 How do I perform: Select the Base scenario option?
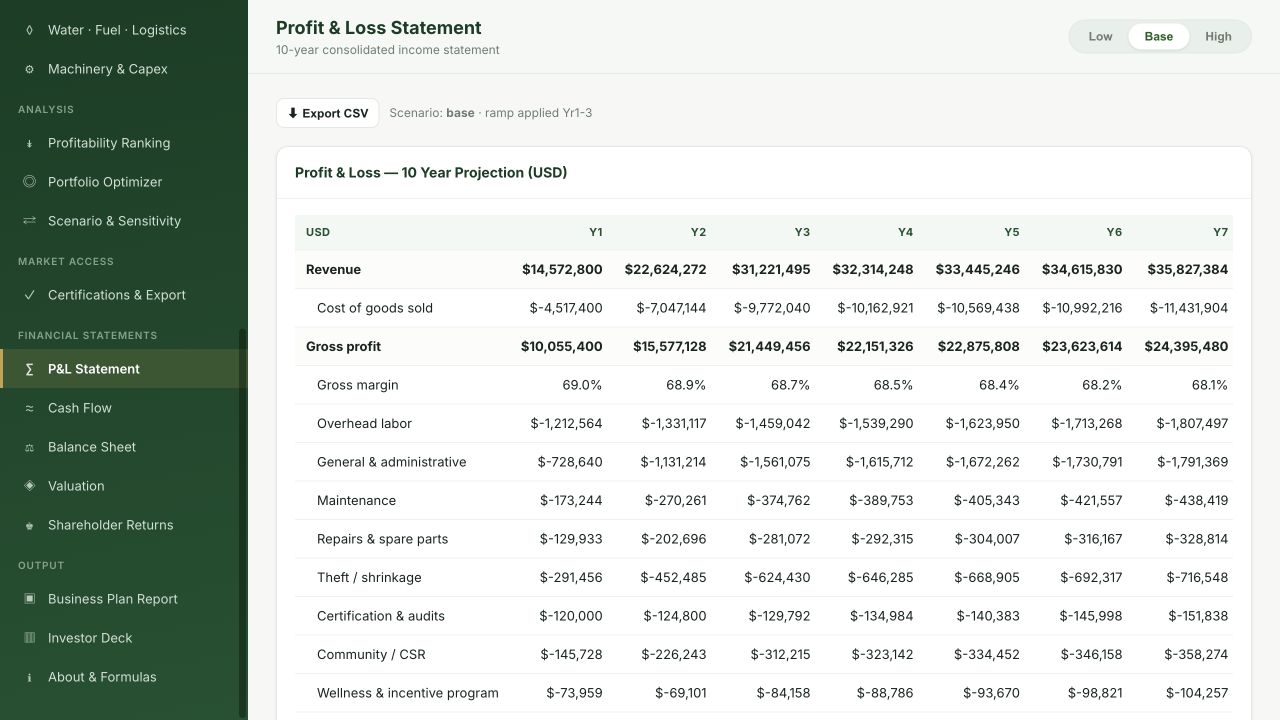pos(1159,37)
